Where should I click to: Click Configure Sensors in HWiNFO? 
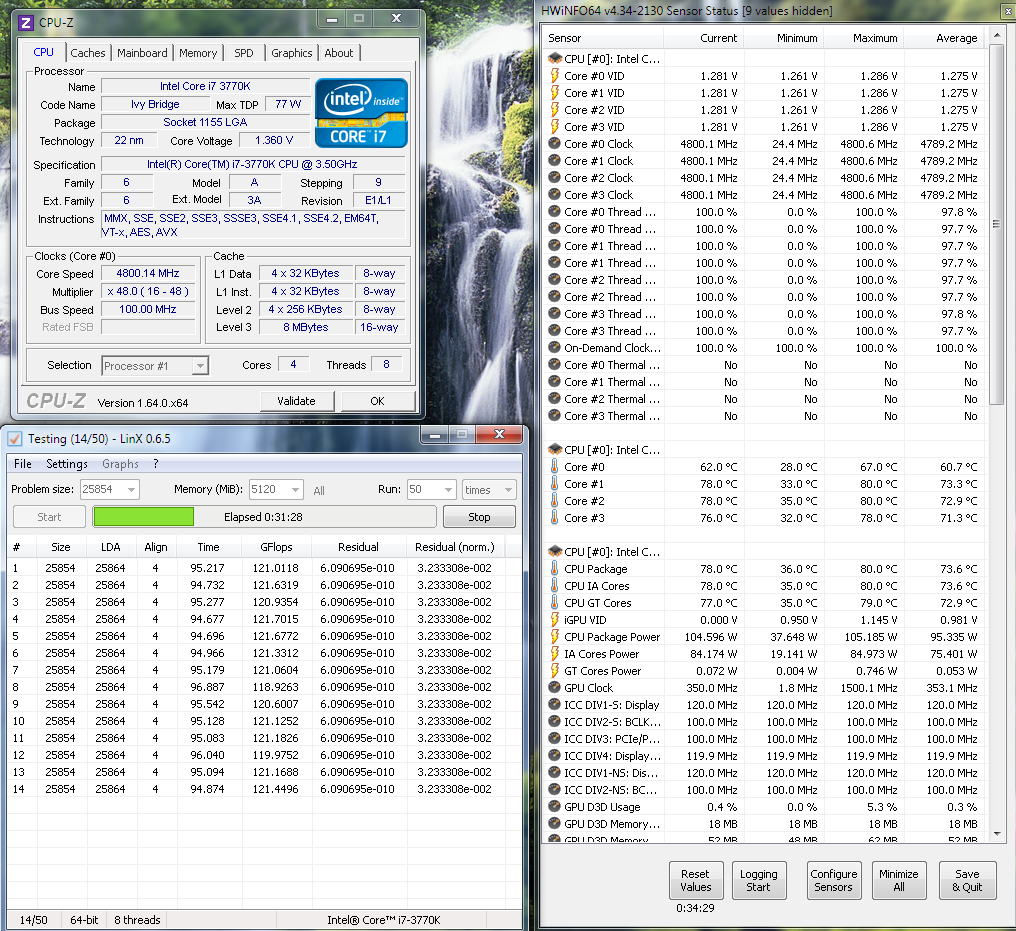(x=833, y=880)
